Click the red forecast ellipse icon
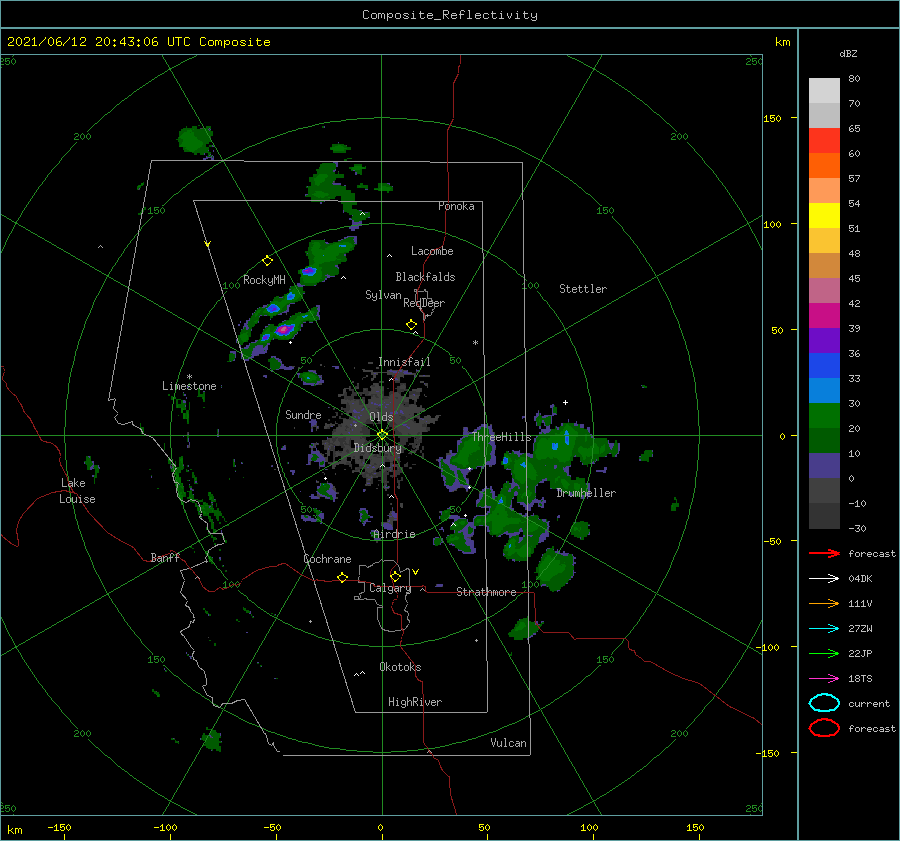Image resolution: width=900 pixels, height=841 pixels. (824, 728)
